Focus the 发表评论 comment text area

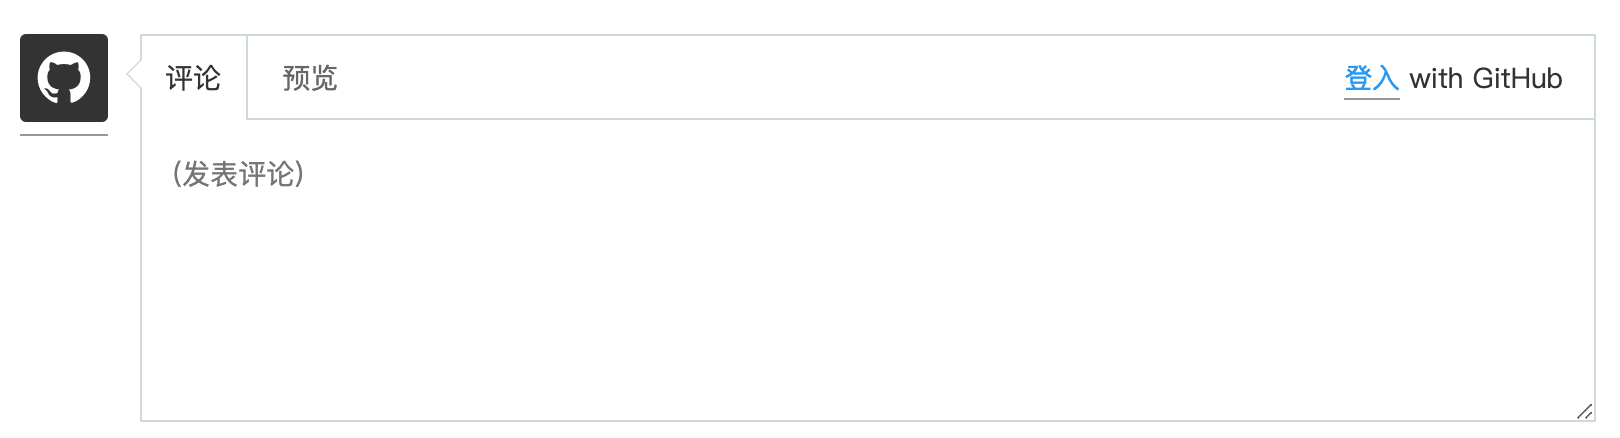[x=866, y=270]
